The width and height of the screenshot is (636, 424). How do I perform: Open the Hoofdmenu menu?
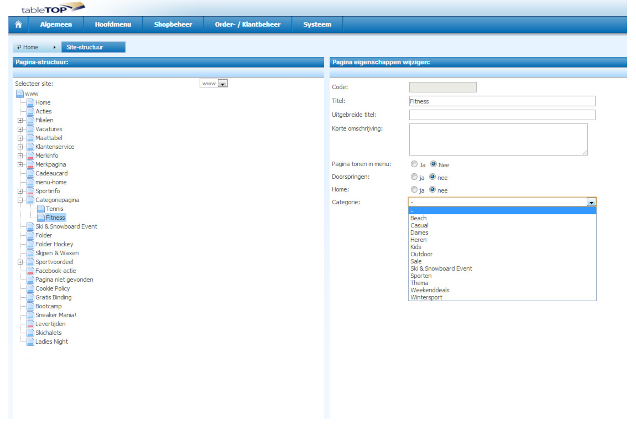tap(113, 24)
